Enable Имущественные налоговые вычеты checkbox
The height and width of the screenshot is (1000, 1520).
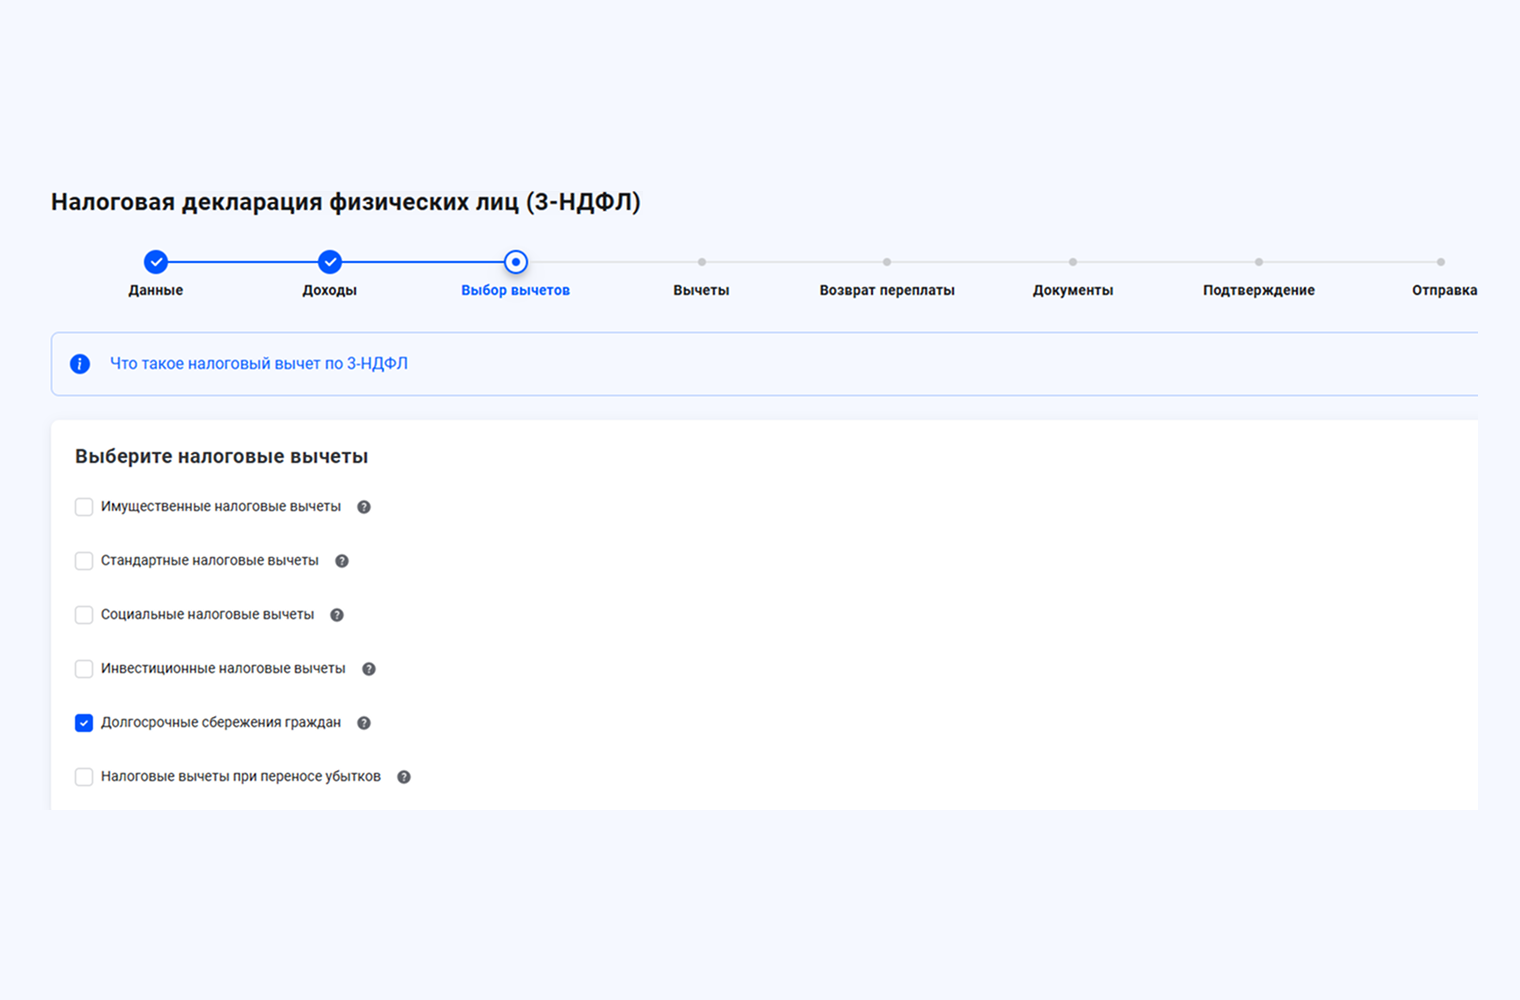(x=84, y=507)
